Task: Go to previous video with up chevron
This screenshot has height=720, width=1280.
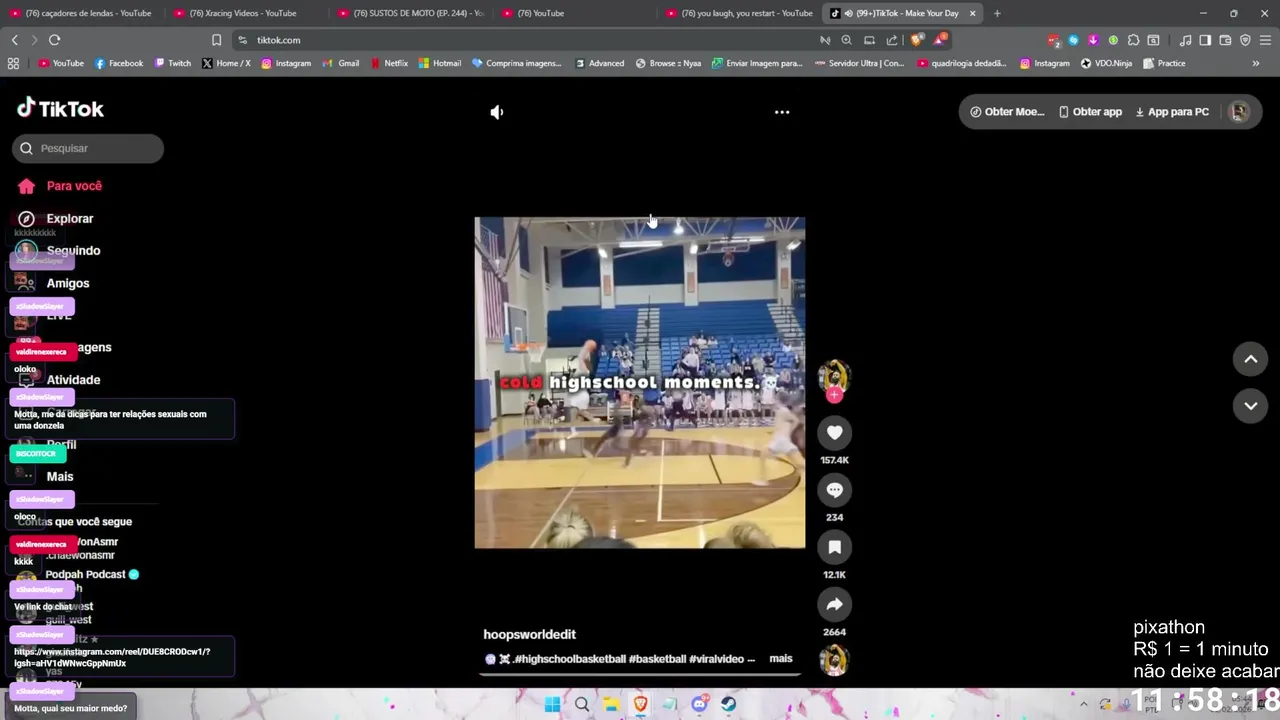Action: pos(1250,359)
